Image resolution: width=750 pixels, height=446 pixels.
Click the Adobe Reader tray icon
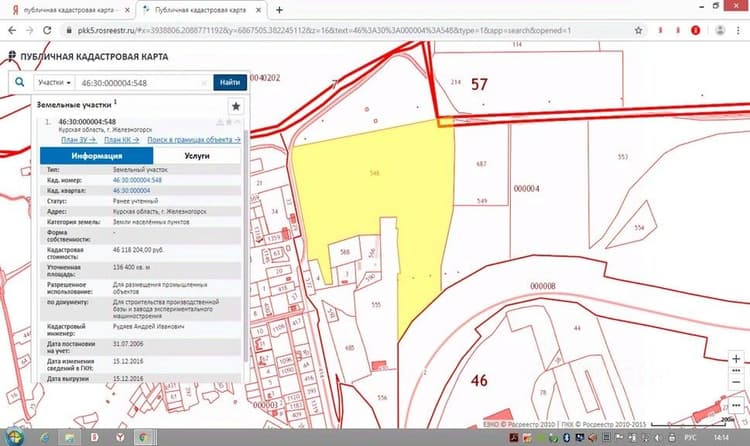tap(514, 437)
